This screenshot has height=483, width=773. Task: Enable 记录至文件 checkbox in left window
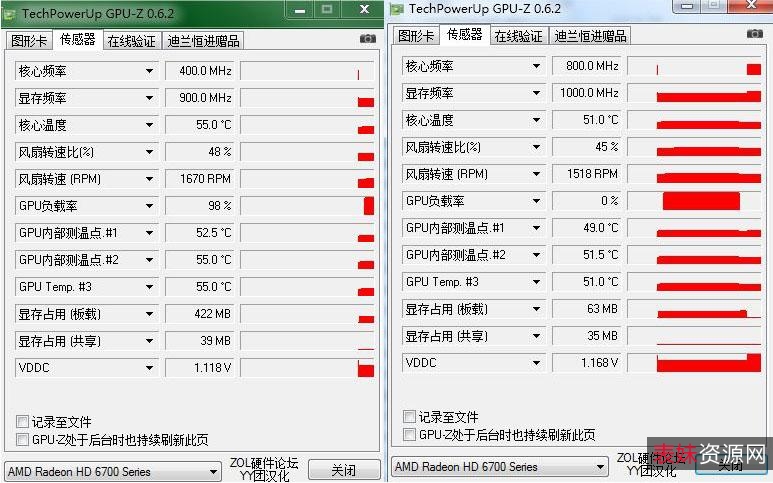pos(22,421)
